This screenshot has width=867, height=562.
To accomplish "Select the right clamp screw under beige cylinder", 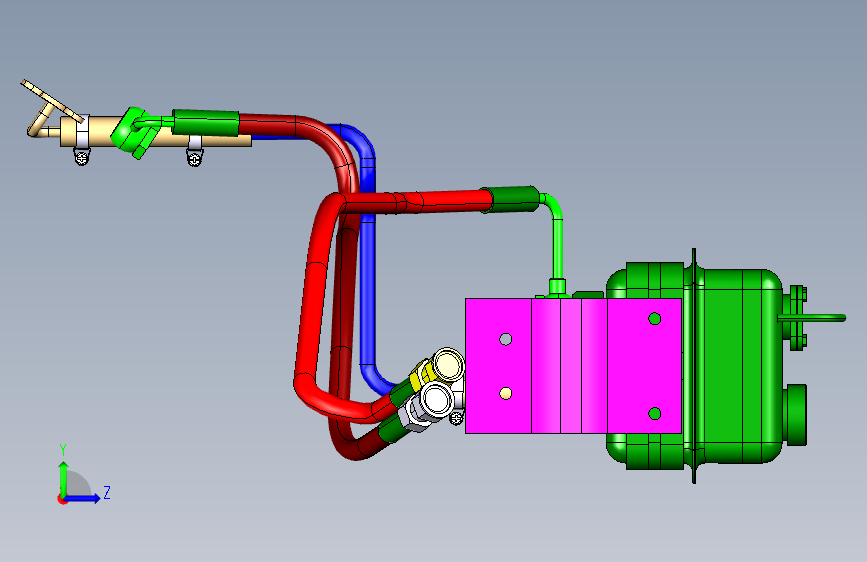I will (195, 159).
